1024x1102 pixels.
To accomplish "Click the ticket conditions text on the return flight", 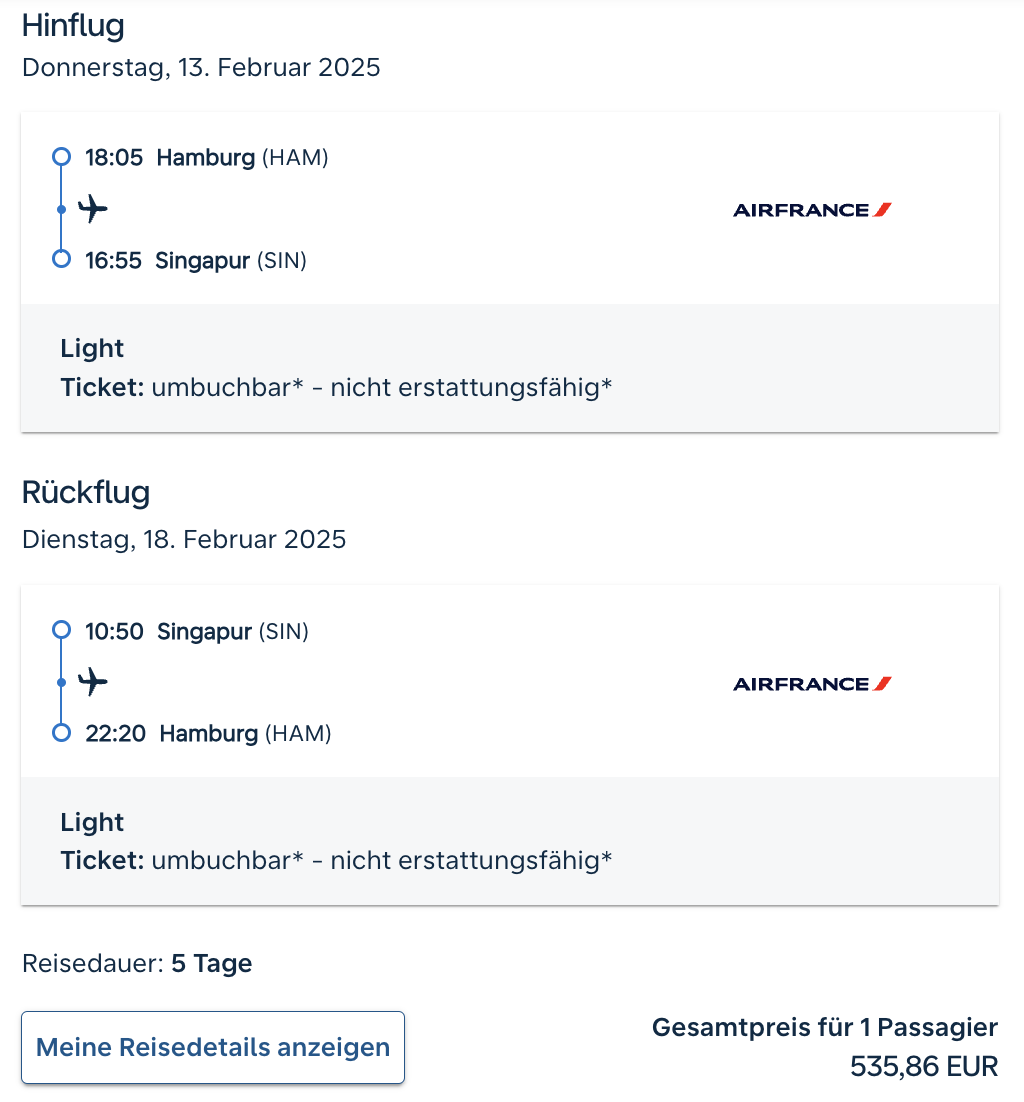I will tap(336, 860).
